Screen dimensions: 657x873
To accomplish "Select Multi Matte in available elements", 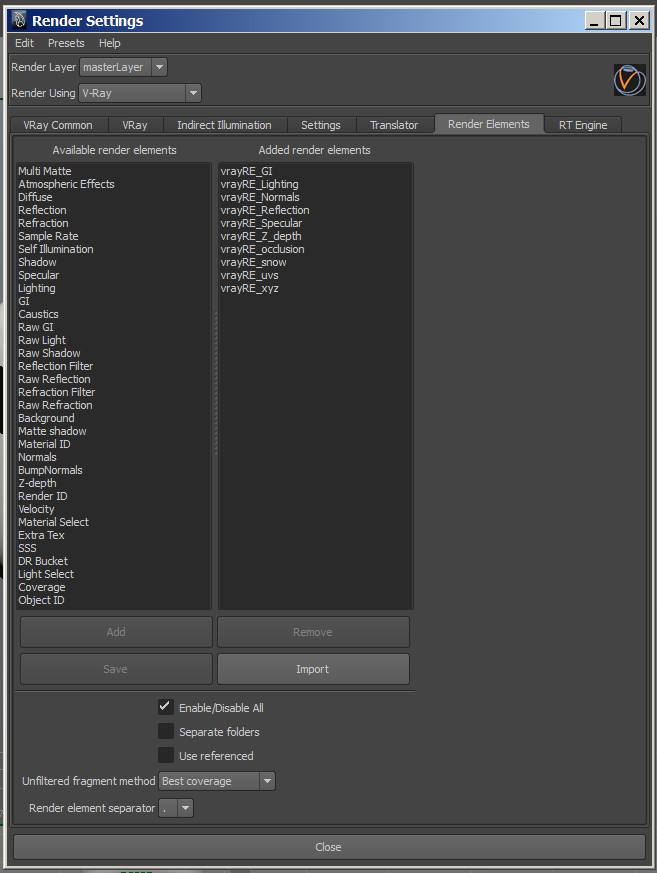I will 45,171.
